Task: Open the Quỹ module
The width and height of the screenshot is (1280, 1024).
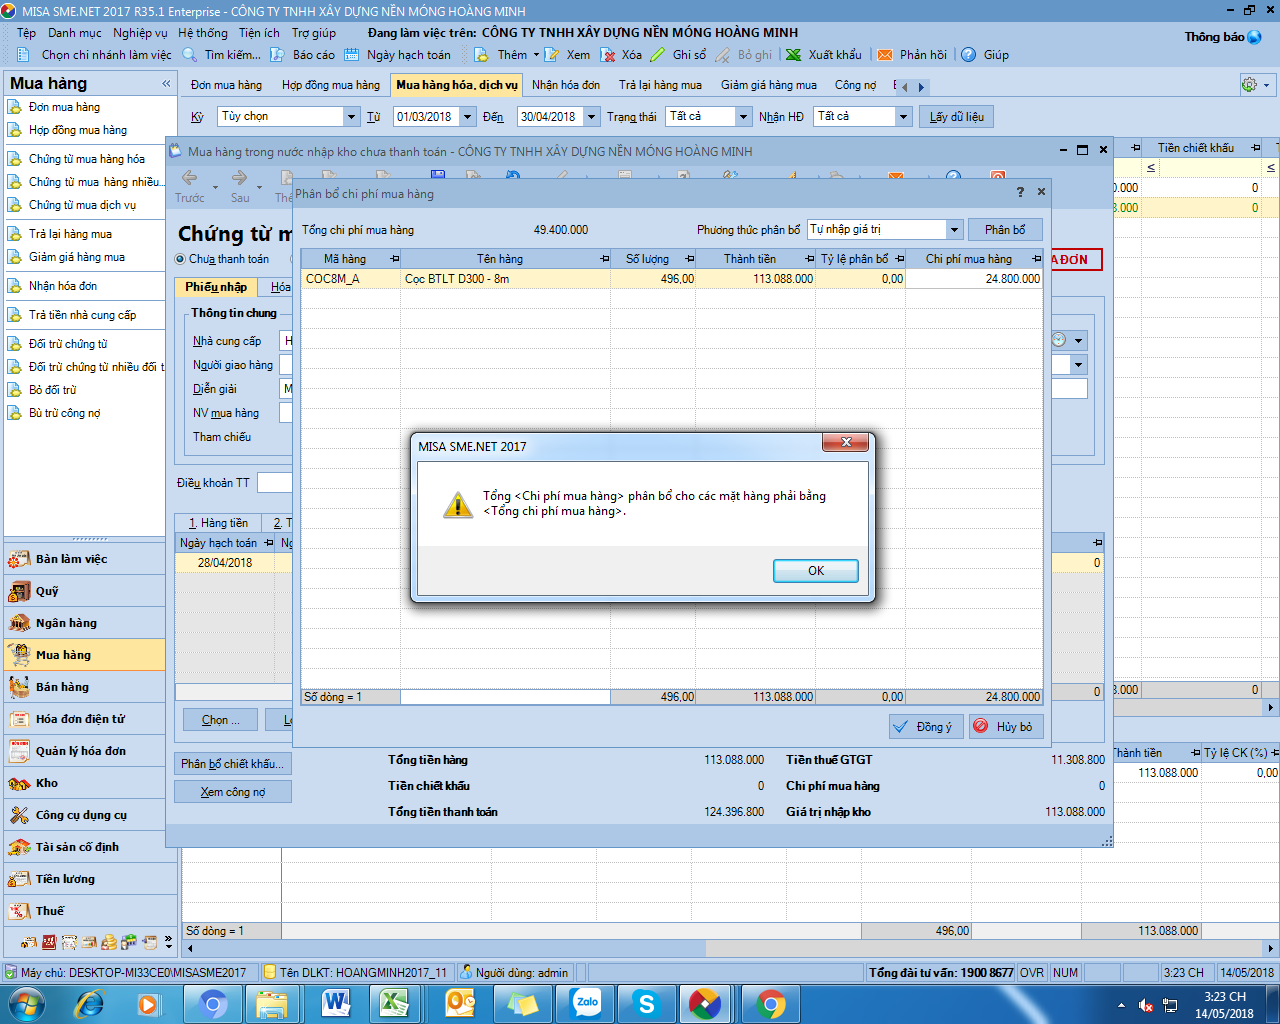Action: coord(85,591)
